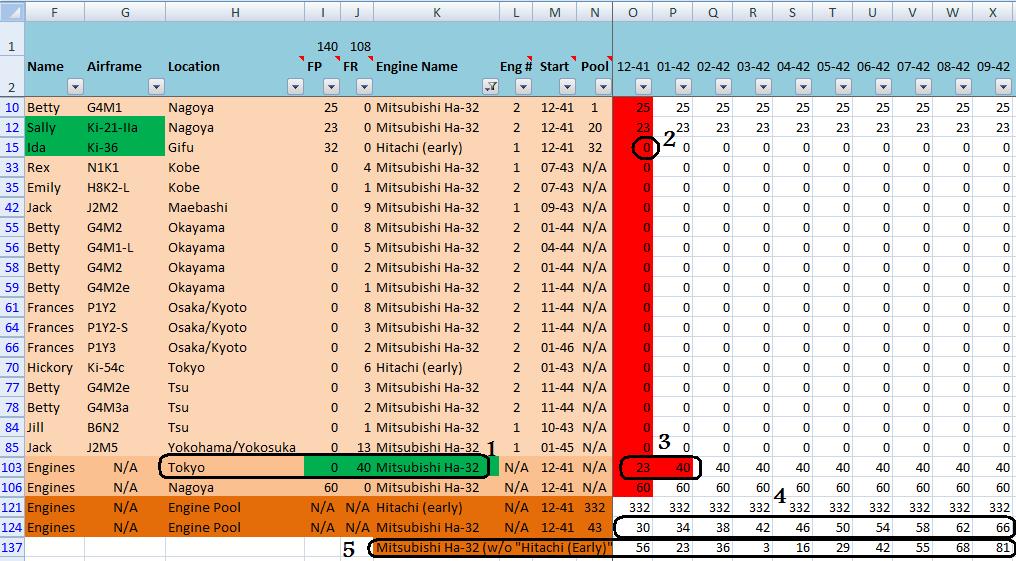Screen dimensions: 1016x561
Task: Click the Ida name cell
Action: (x=55, y=147)
